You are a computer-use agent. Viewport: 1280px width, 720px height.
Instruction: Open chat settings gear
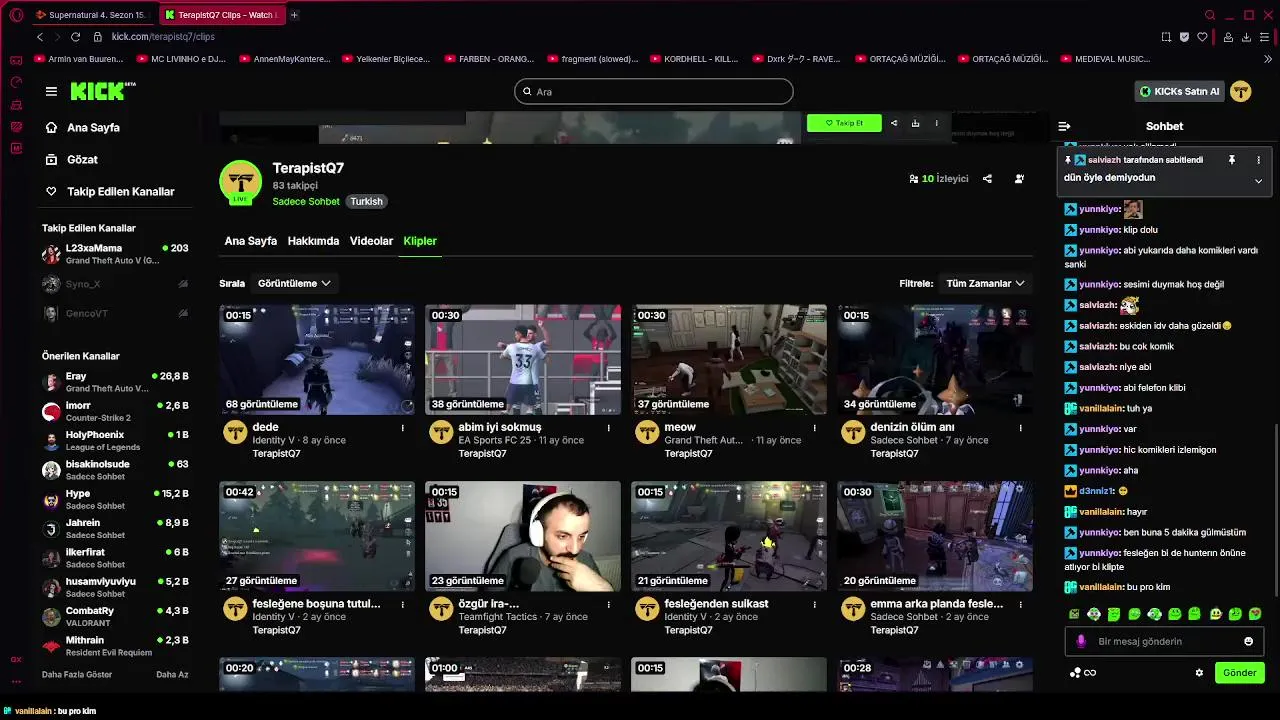pos(1199,673)
